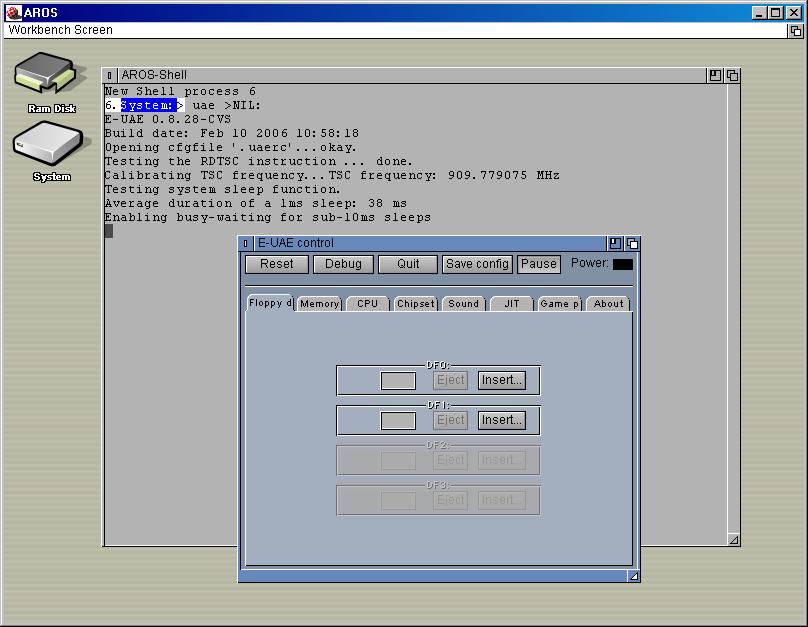Maximize the AROS host window
Viewport: 808px width, 627px height.
(x=775, y=13)
